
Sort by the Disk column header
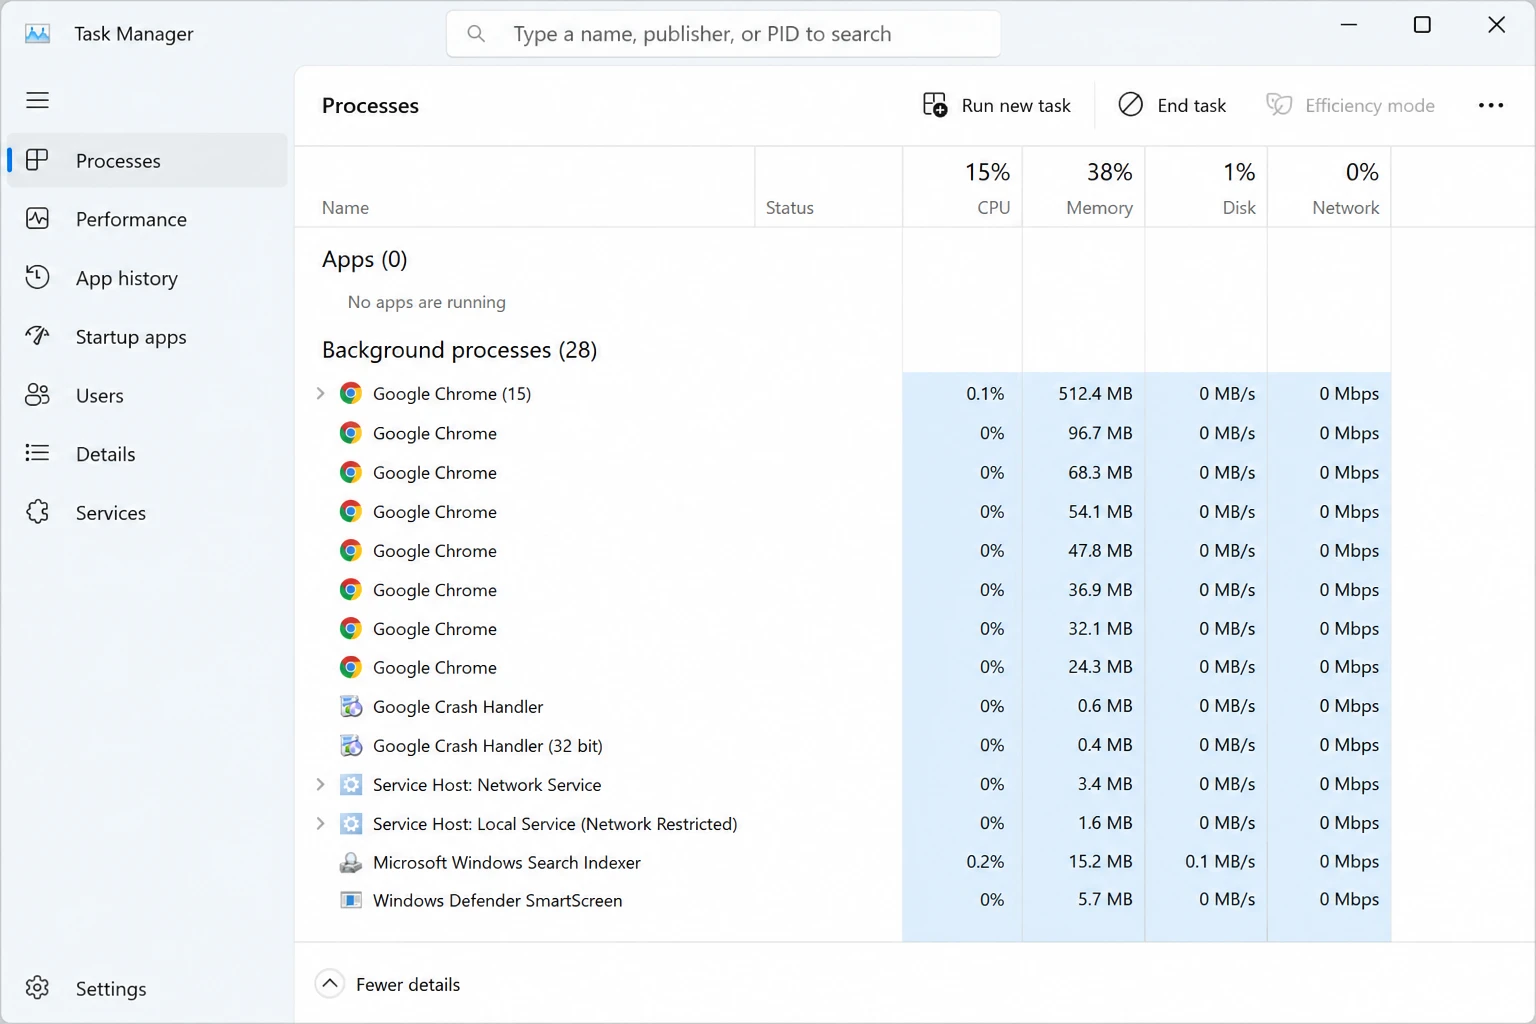tap(1206, 187)
